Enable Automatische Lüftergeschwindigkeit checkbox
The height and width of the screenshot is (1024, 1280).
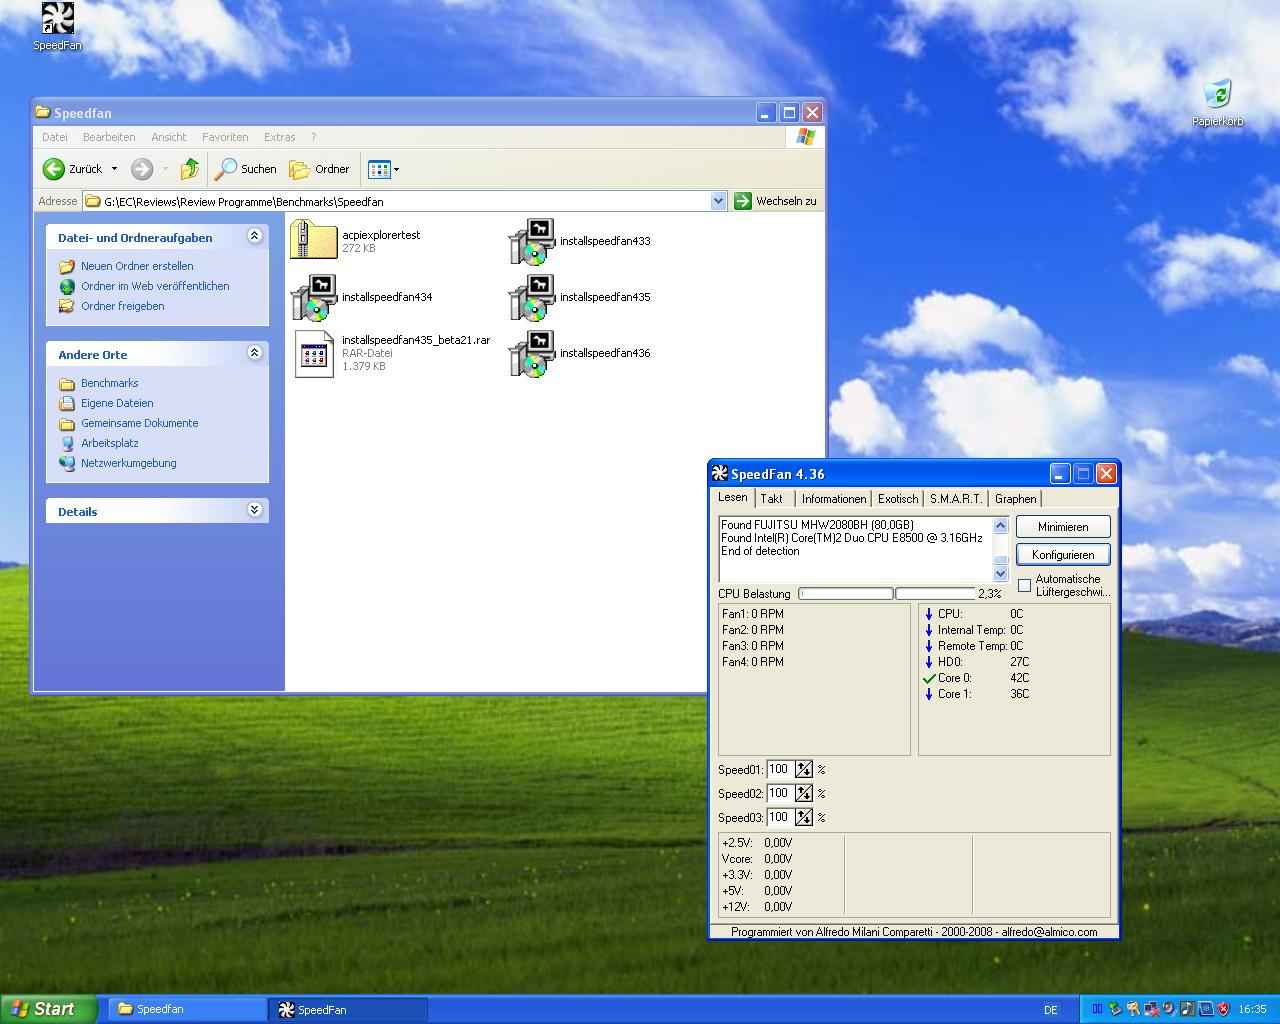(1024, 585)
